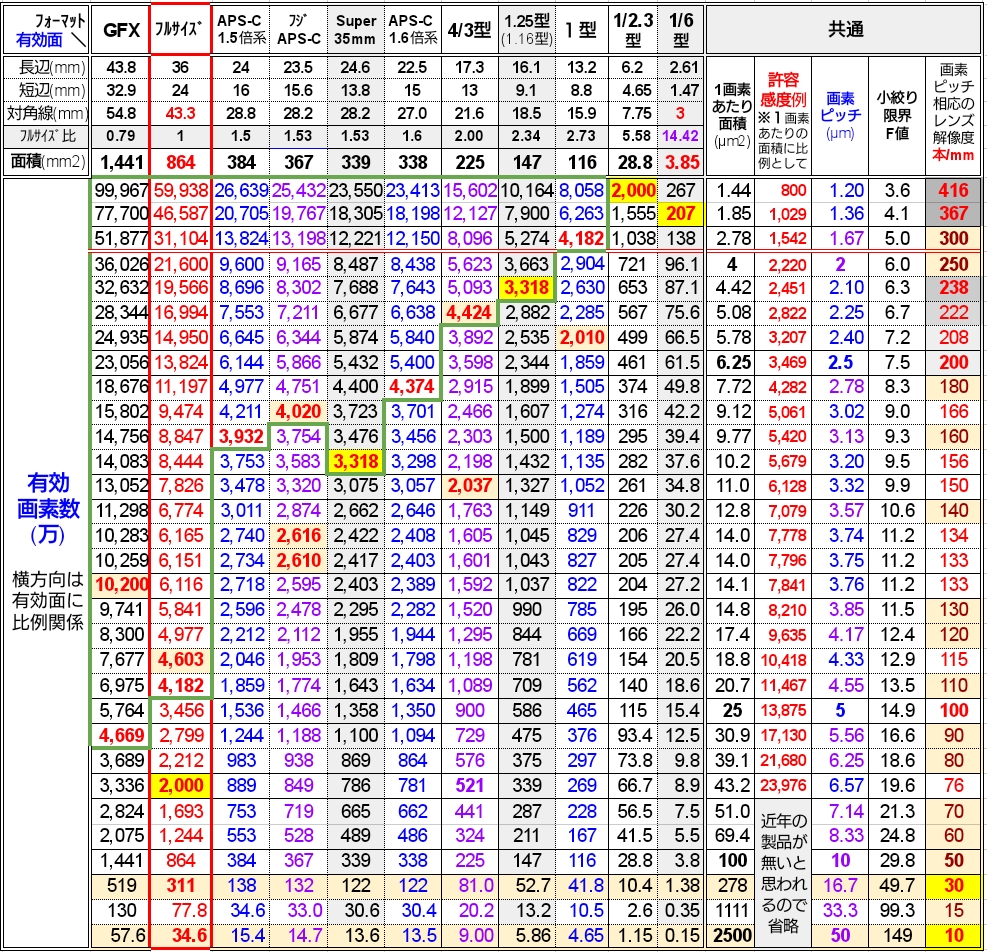Select the 小絞り限界F値 column header

897,116
